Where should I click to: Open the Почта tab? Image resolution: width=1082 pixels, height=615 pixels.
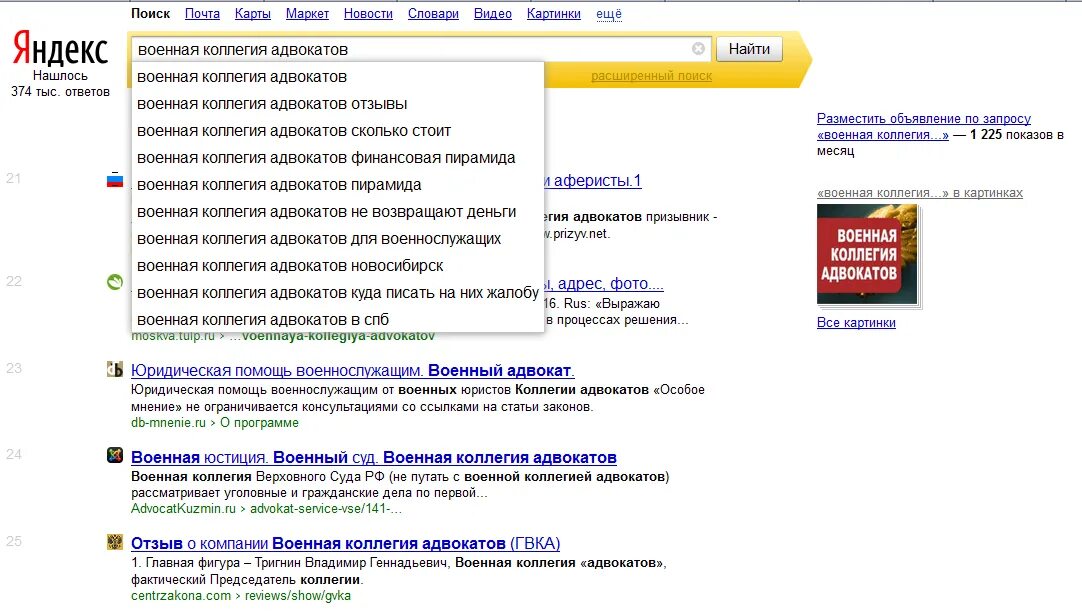click(202, 13)
